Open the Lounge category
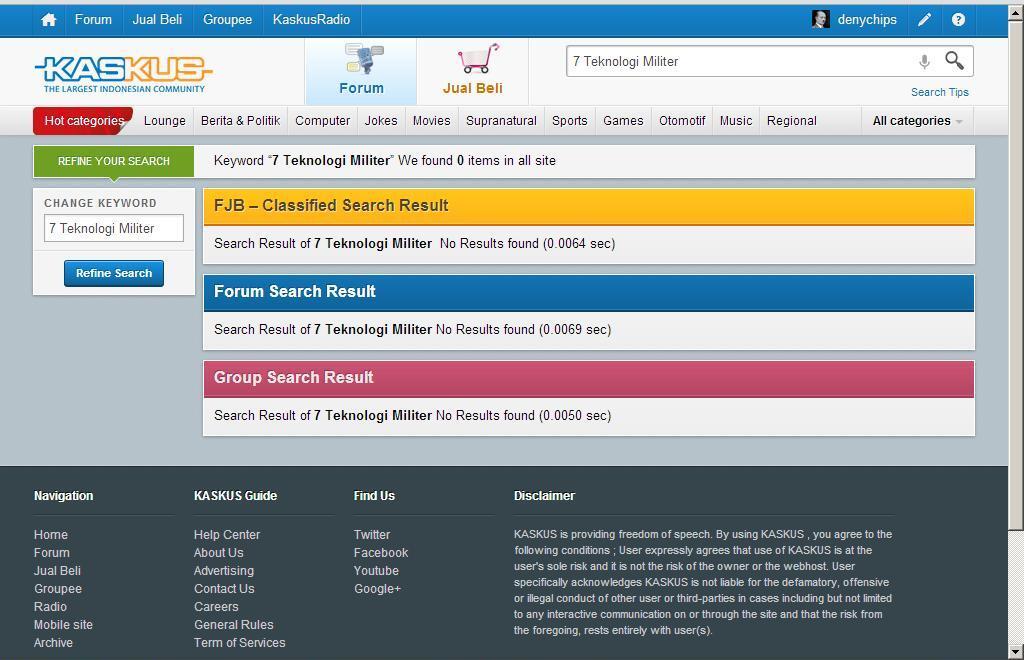The height and width of the screenshot is (660, 1024). (165, 121)
